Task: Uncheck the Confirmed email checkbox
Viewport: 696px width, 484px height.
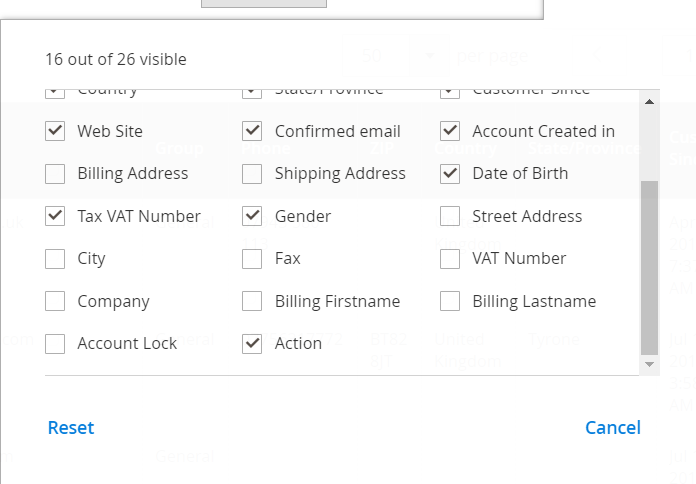Action: coord(253,131)
